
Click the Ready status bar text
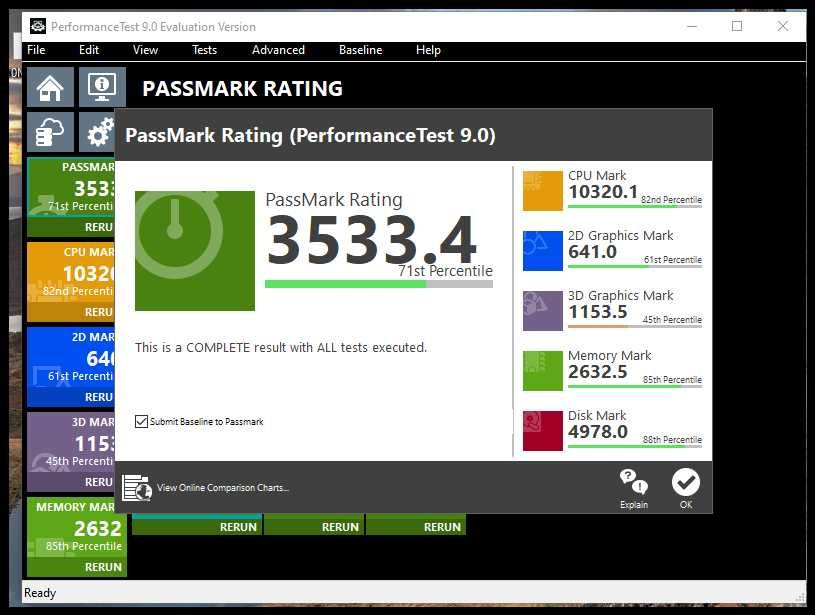click(40, 593)
